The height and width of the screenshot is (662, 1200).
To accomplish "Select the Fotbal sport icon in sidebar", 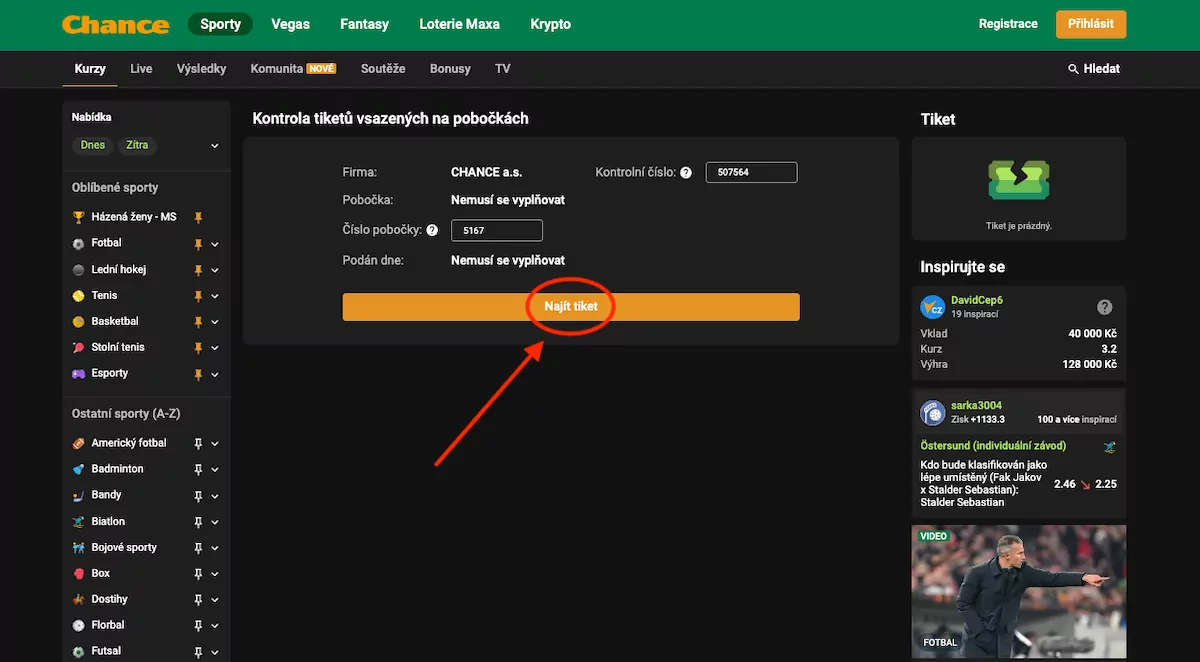I will 78,243.
